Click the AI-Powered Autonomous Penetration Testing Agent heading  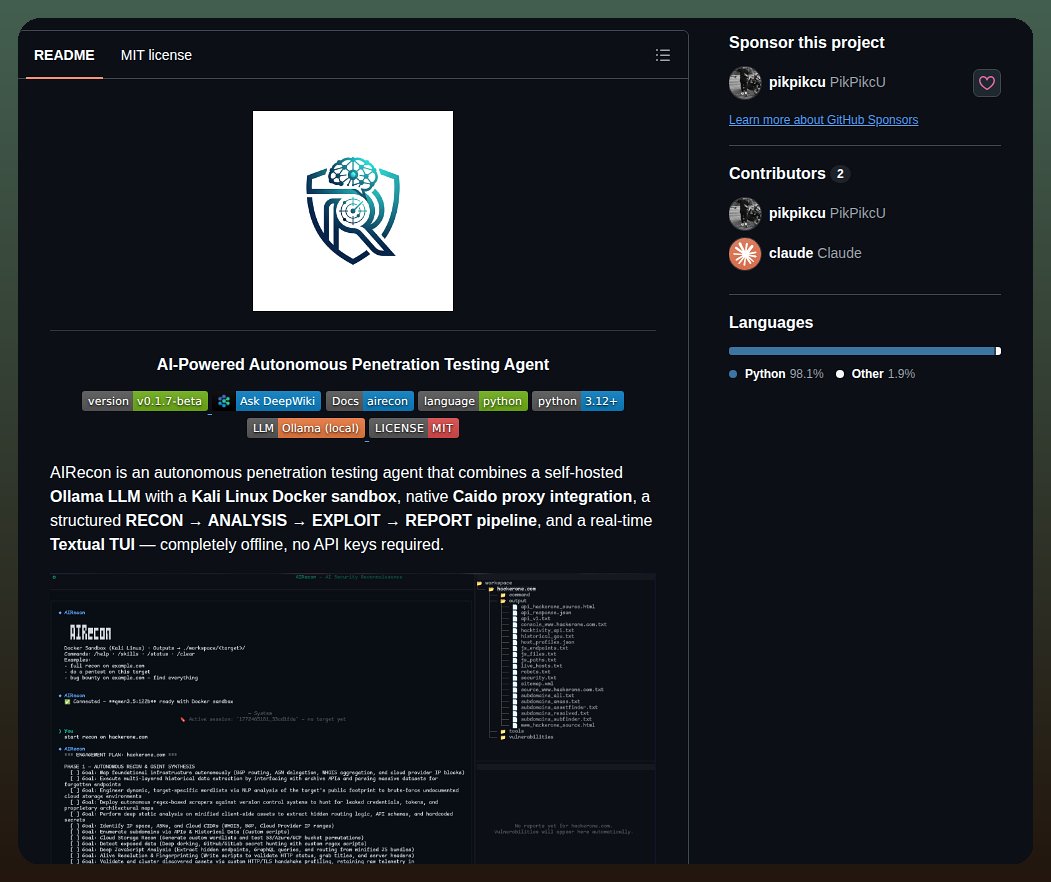[353, 365]
